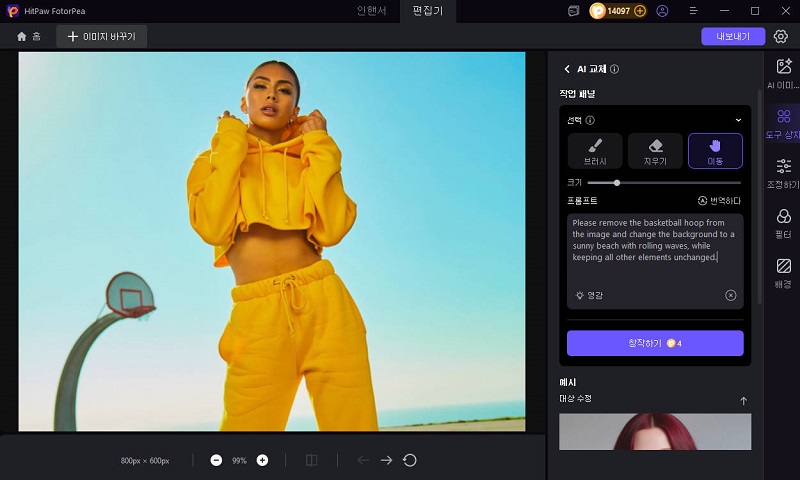The height and width of the screenshot is (480, 800).
Task: Go back using the AI 교체 back arrow
Action: point(567,69)
